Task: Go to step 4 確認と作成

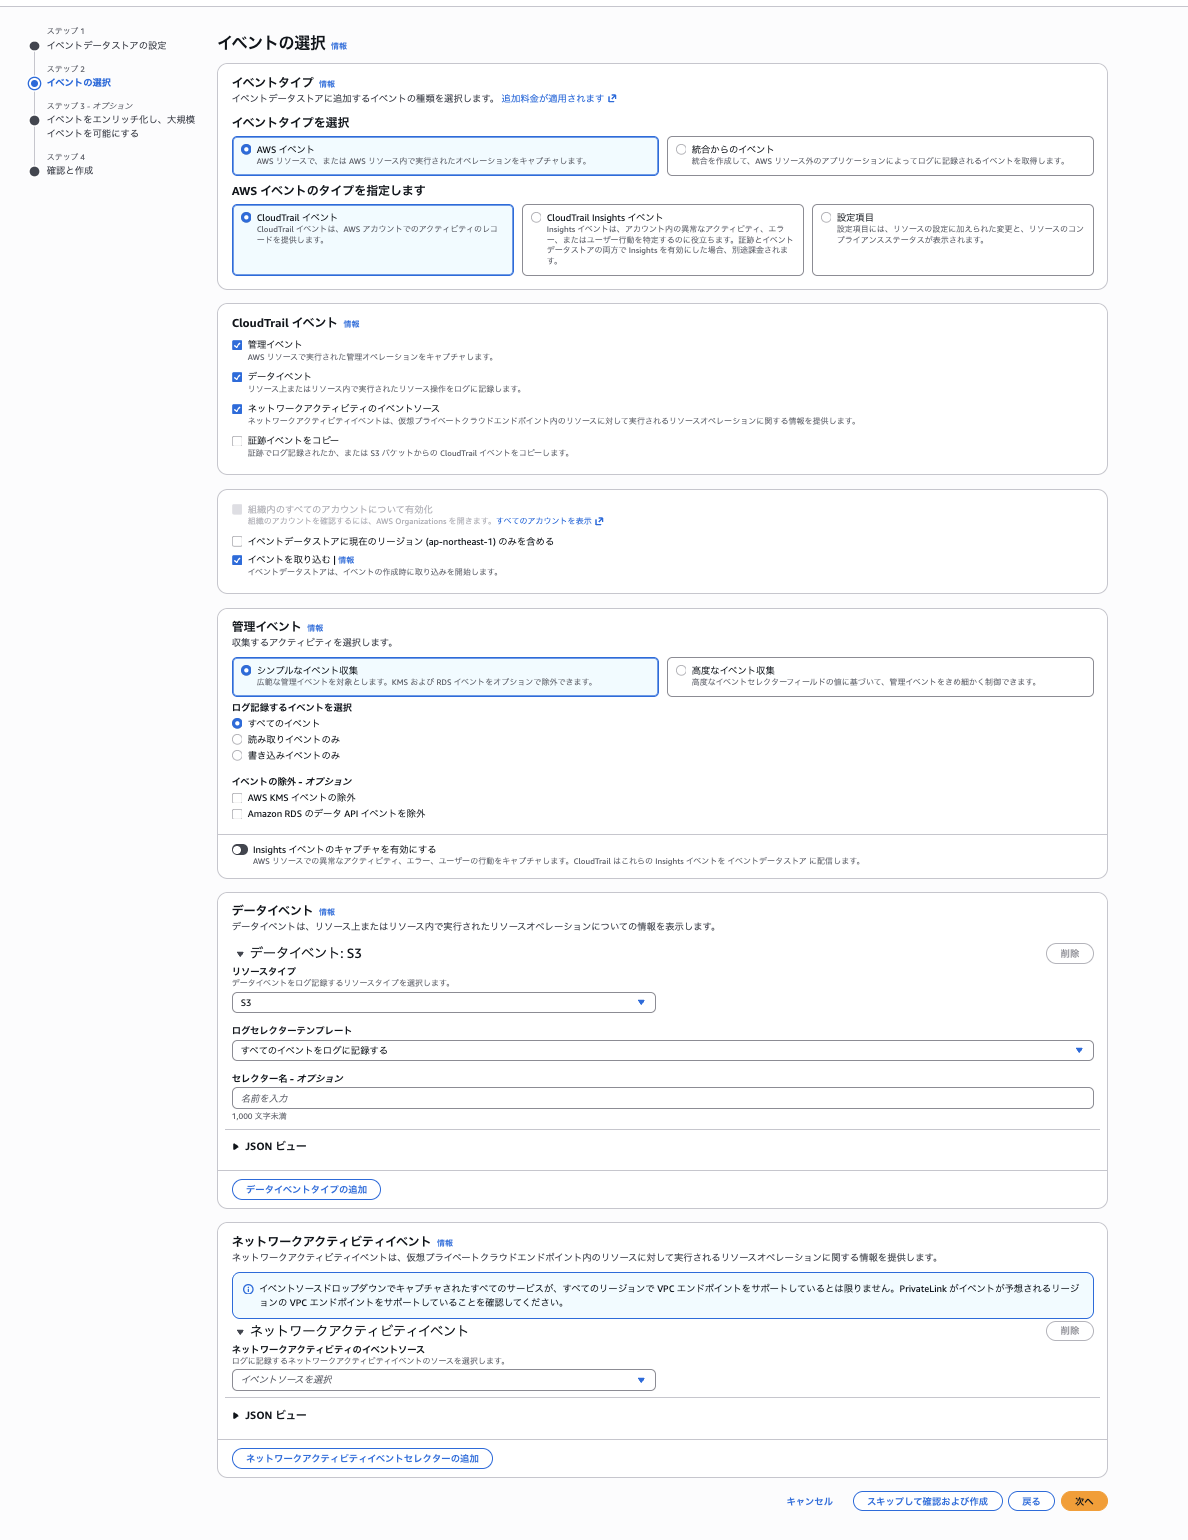Action: pyautogui.click(x=69, y=171)
